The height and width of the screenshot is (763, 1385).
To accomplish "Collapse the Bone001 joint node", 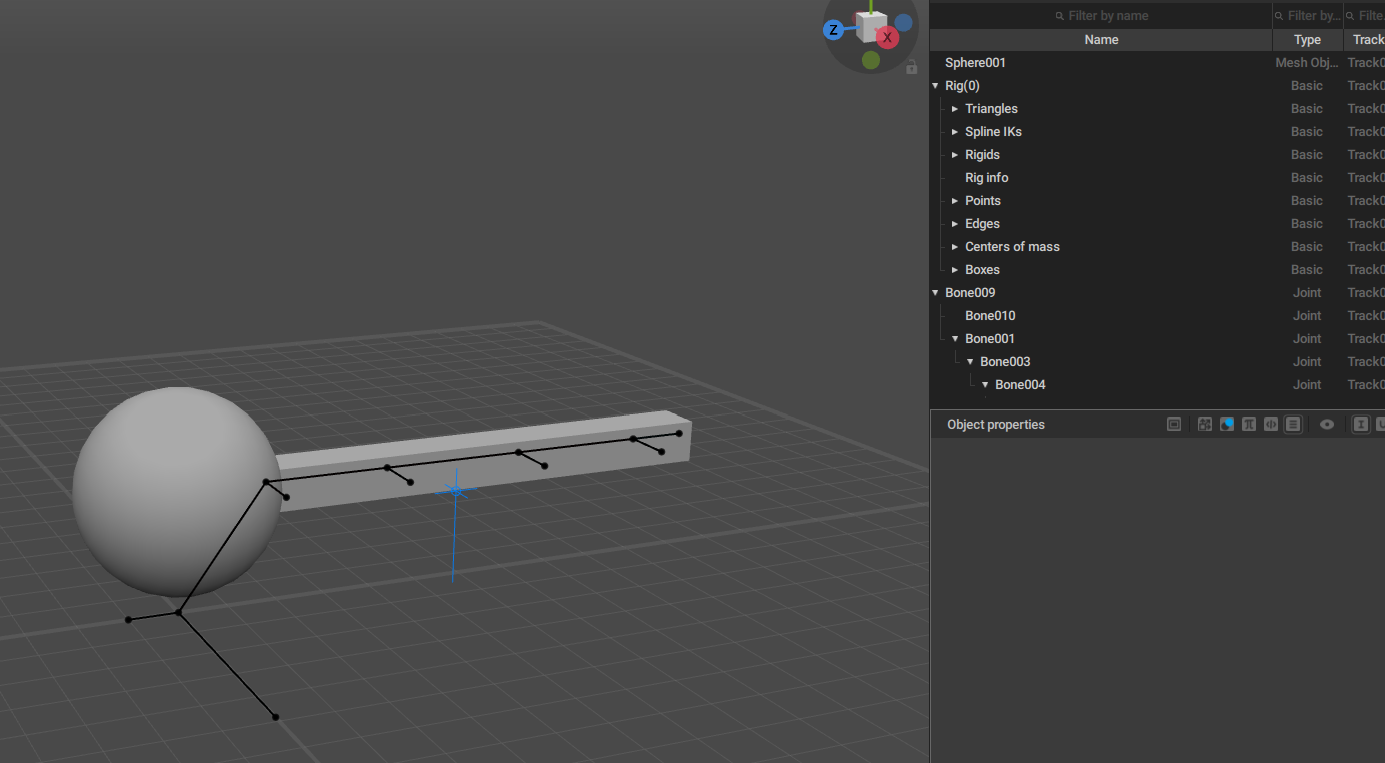I will [955, 339].
